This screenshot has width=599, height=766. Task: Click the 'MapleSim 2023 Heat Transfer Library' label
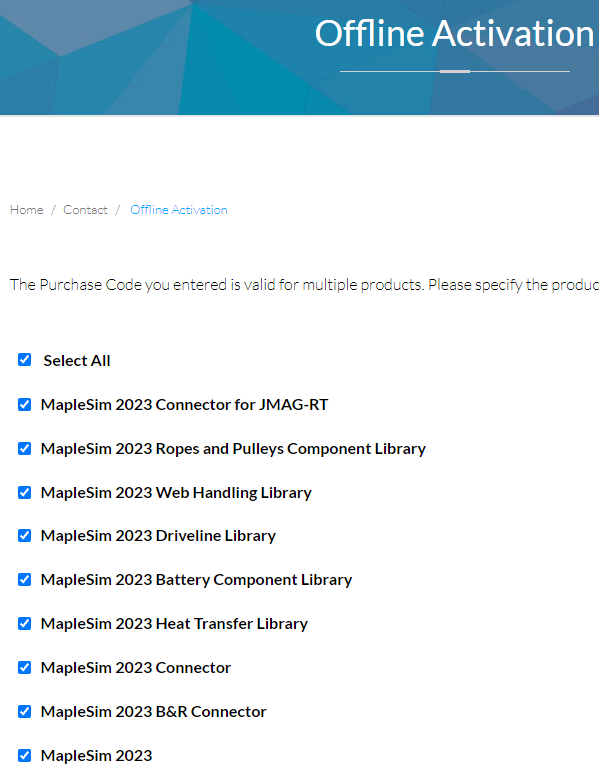pos(174,624)
